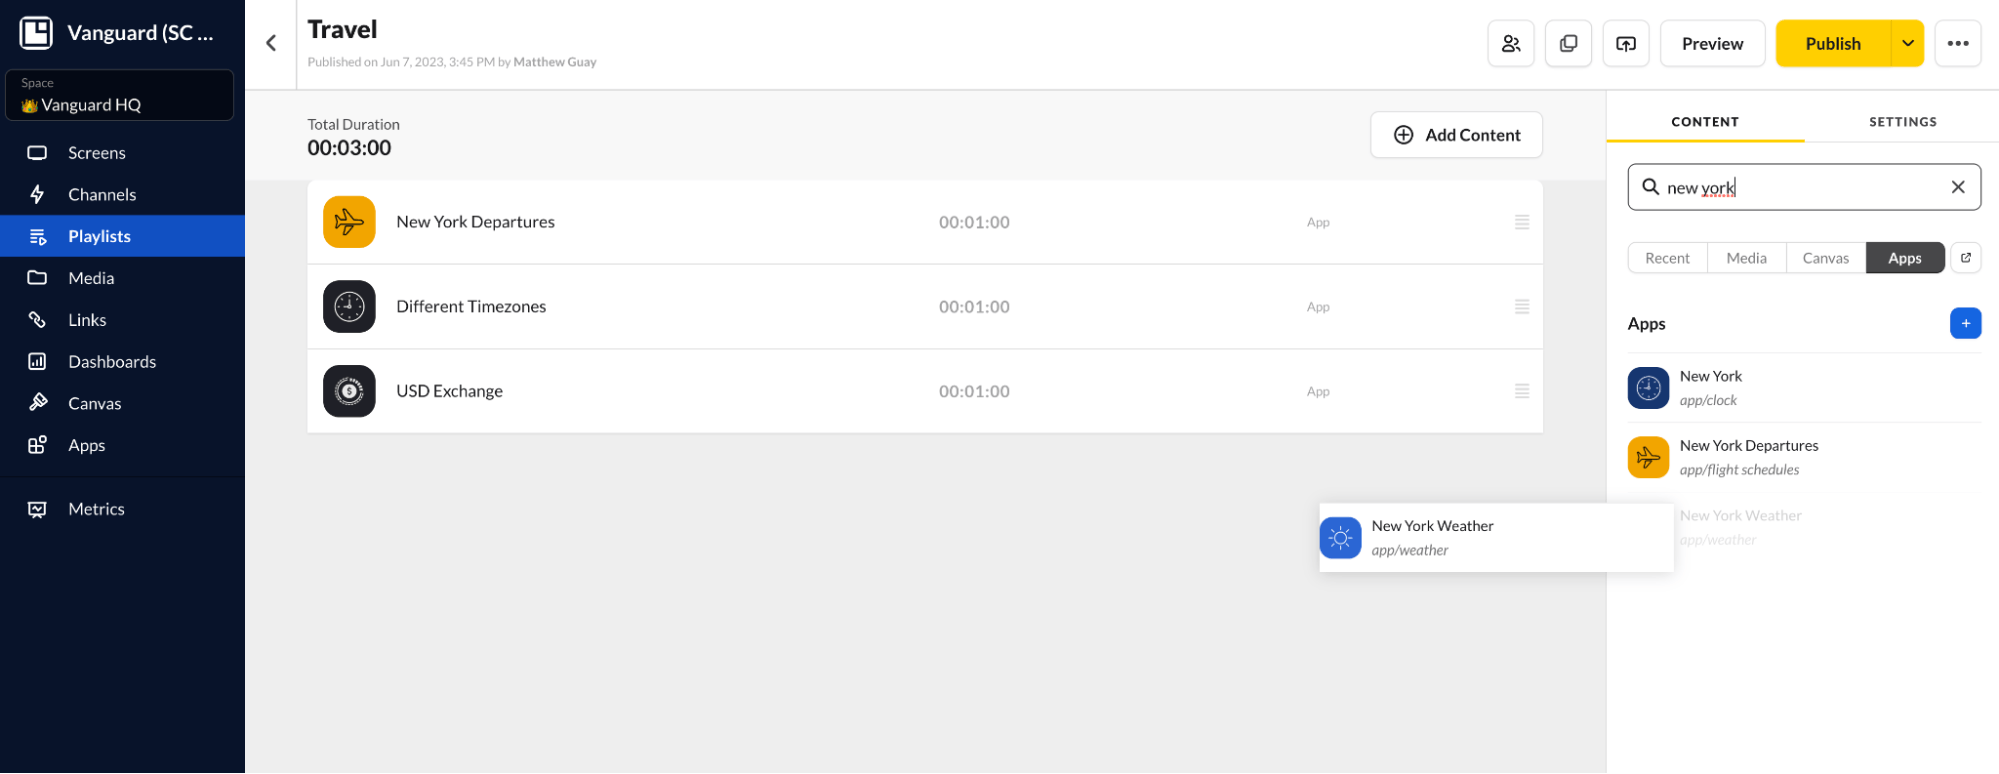
Task: Click the set to screen icon
Action: pyautogui.click(x=1625, y=44)
